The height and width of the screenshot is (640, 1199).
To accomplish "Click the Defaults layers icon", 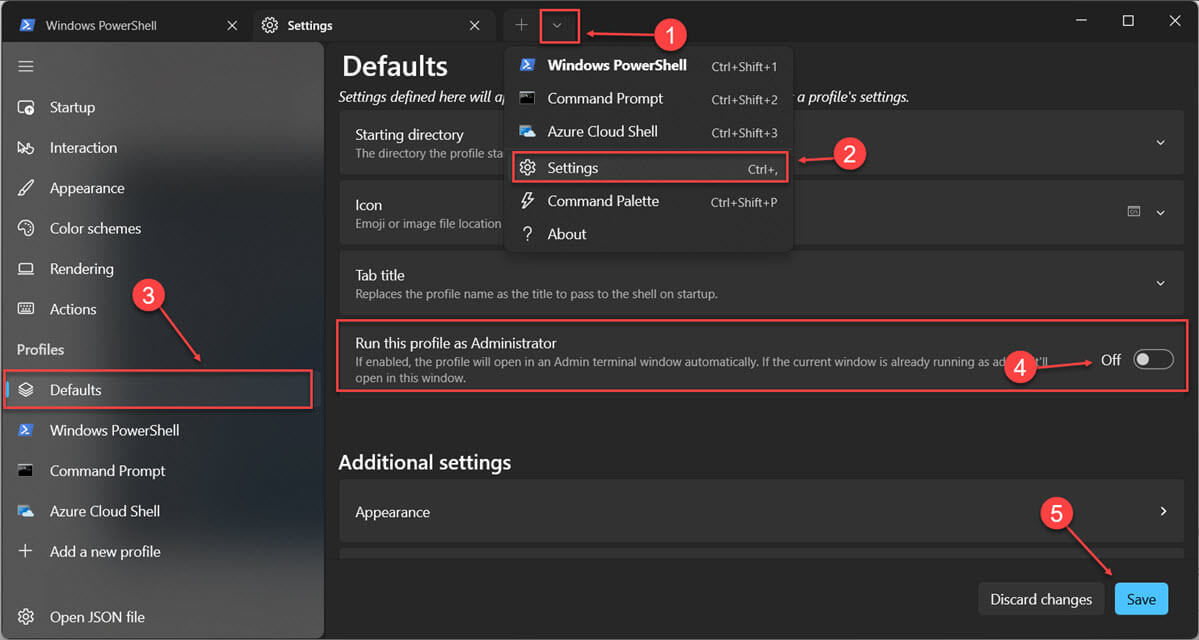I will [26, 390].
